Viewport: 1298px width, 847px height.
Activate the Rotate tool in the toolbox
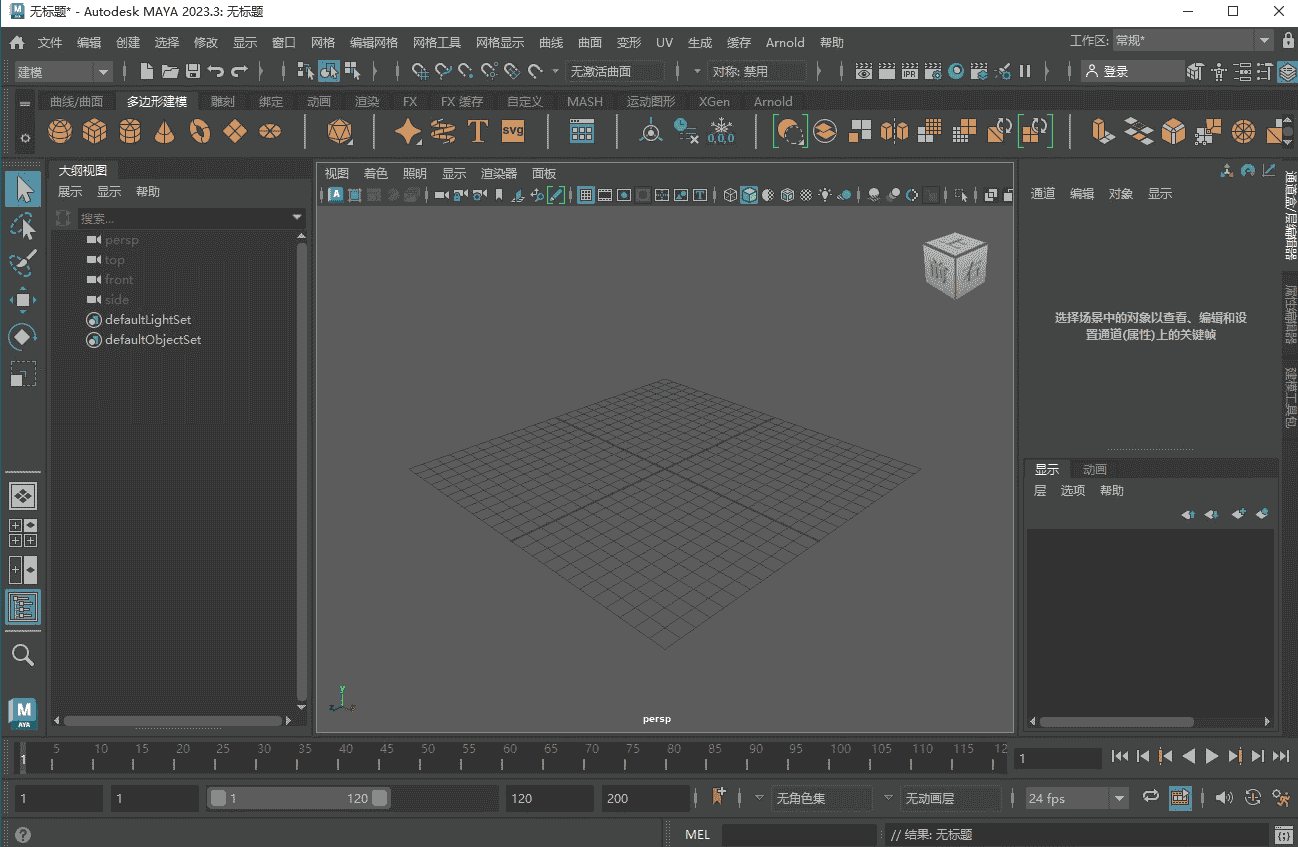23,337
